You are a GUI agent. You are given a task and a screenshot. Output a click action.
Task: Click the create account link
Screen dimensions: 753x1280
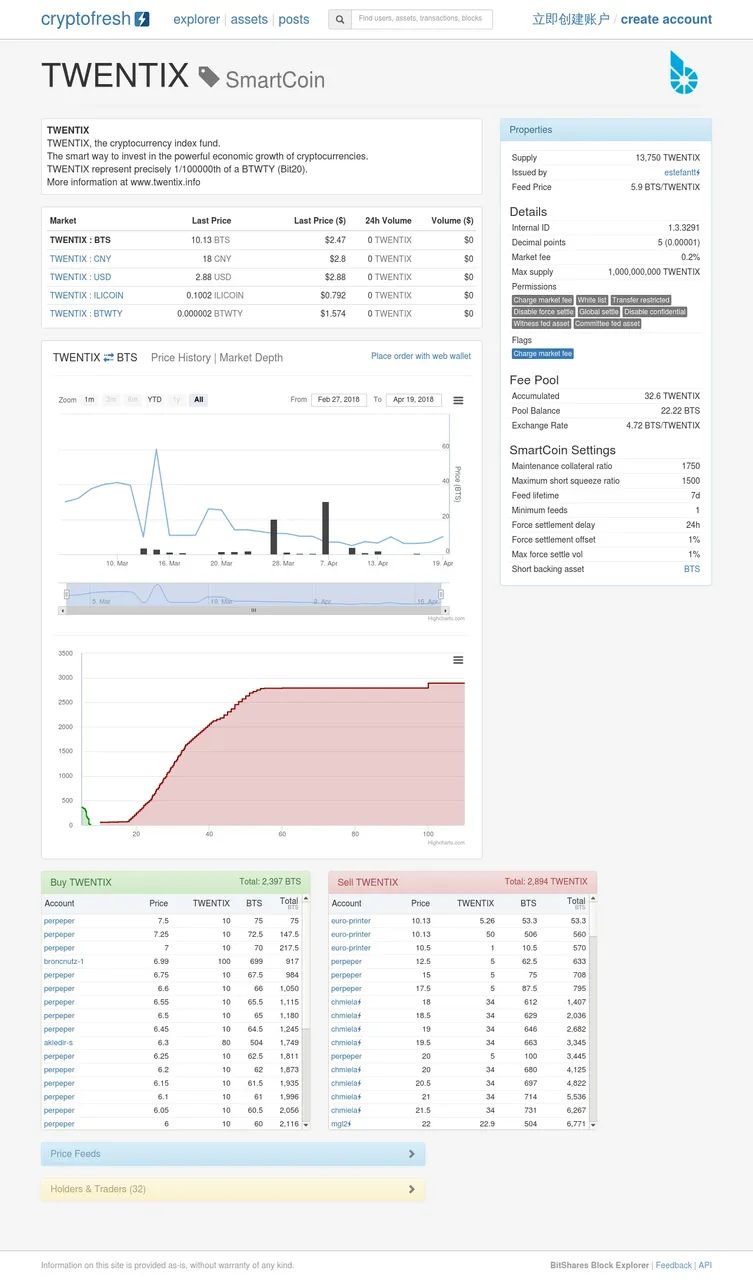click(666, 19)
